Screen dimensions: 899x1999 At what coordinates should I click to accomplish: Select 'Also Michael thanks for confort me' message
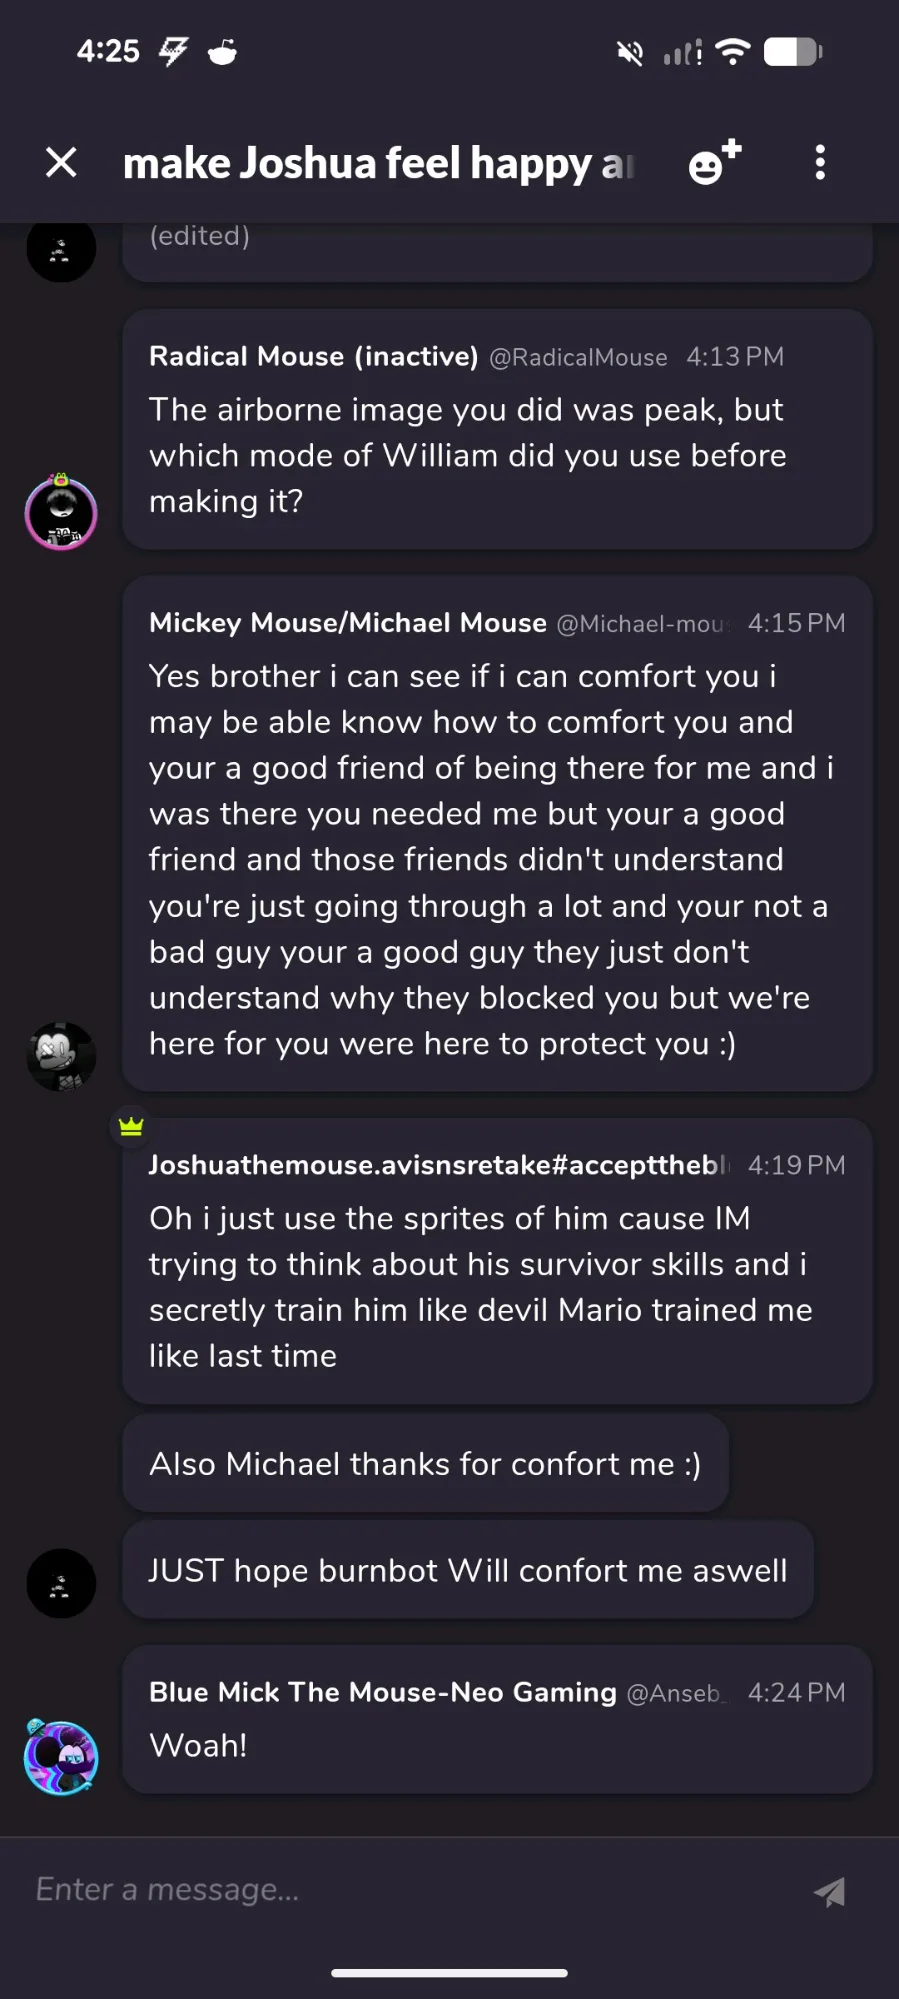[424, 1464]
